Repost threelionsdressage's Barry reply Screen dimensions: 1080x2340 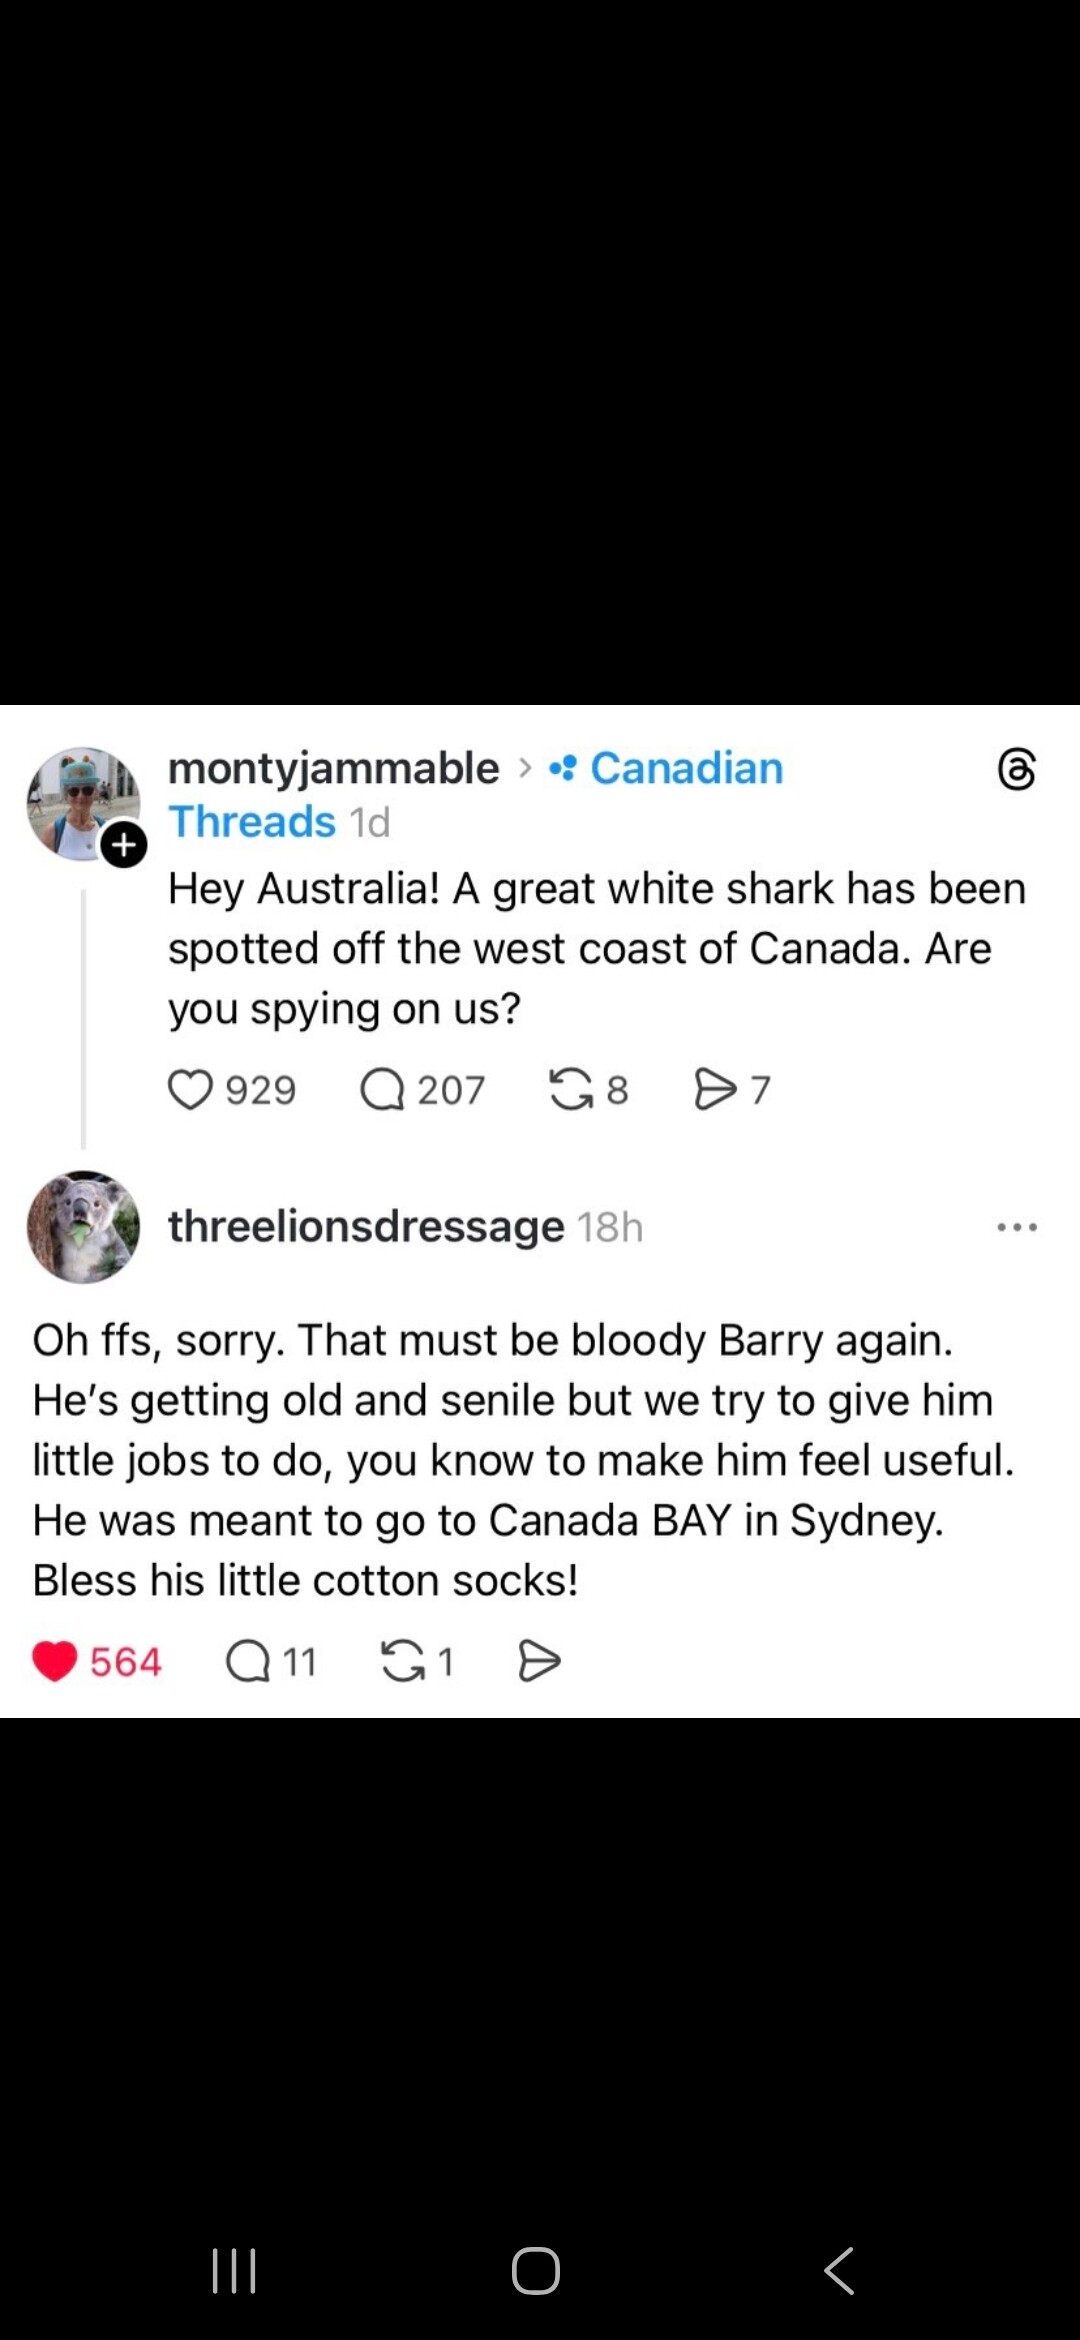coord(403,1662)
